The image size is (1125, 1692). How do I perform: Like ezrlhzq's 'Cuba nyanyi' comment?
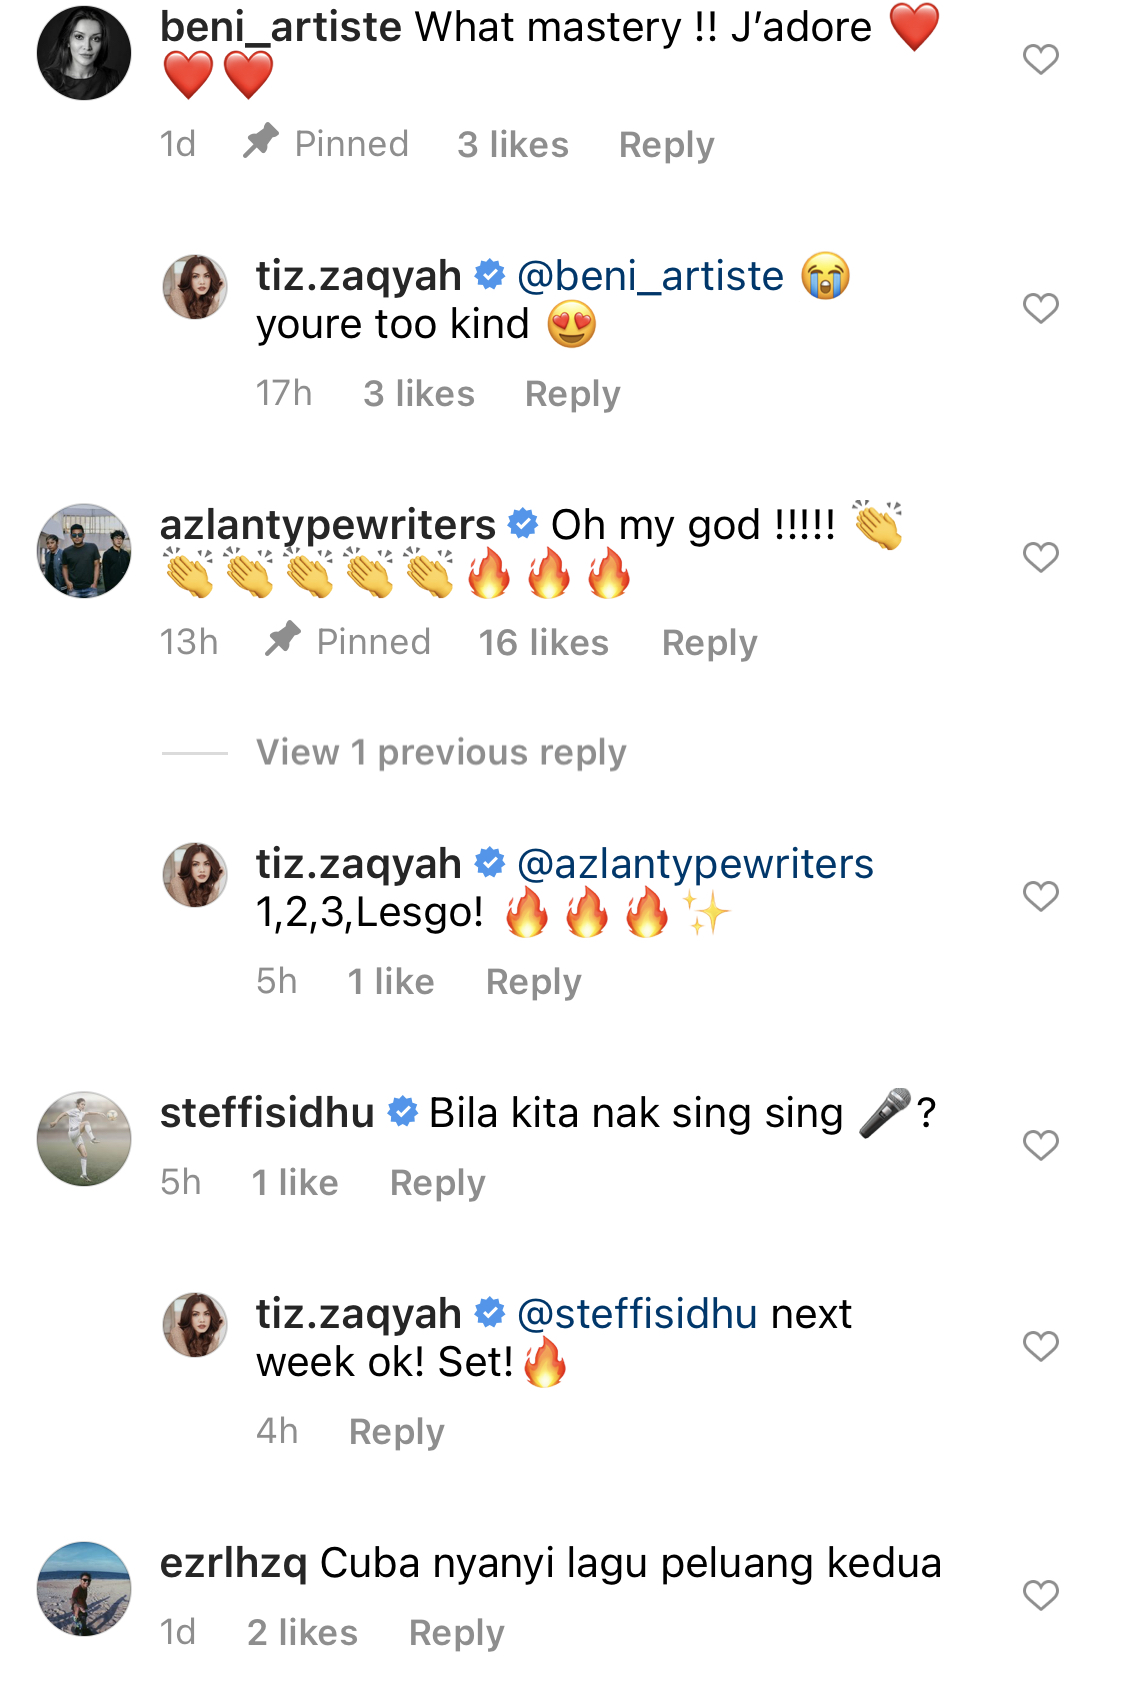click(x=1040, y=1595)
